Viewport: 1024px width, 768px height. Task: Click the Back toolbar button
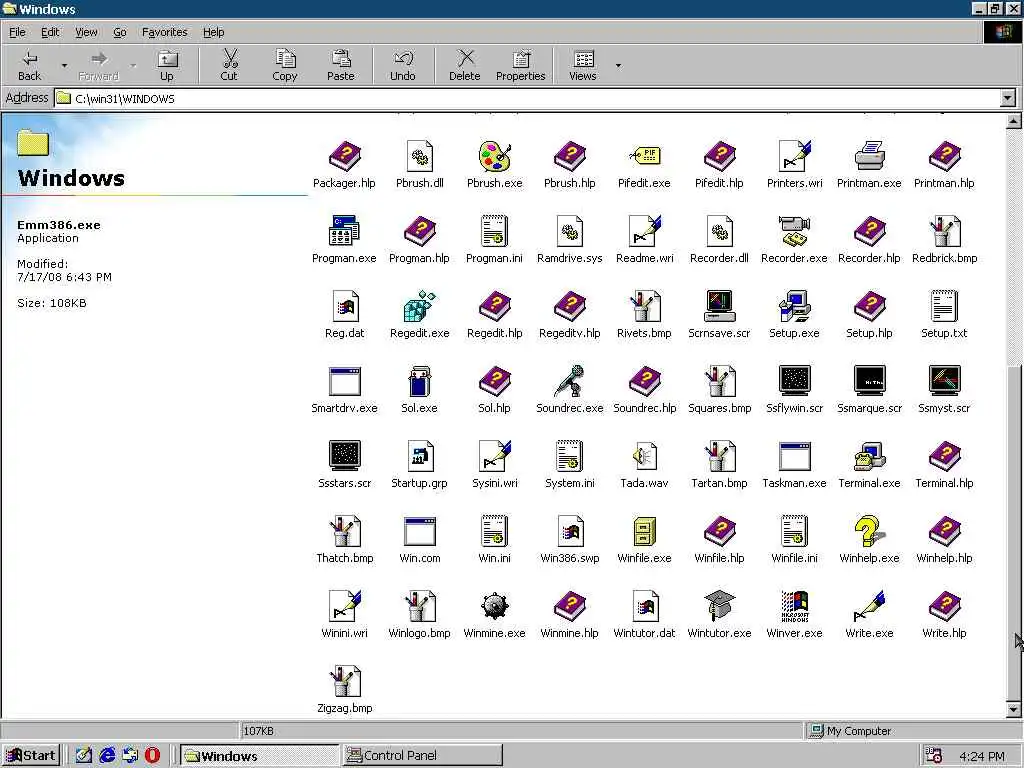[29, 65]
